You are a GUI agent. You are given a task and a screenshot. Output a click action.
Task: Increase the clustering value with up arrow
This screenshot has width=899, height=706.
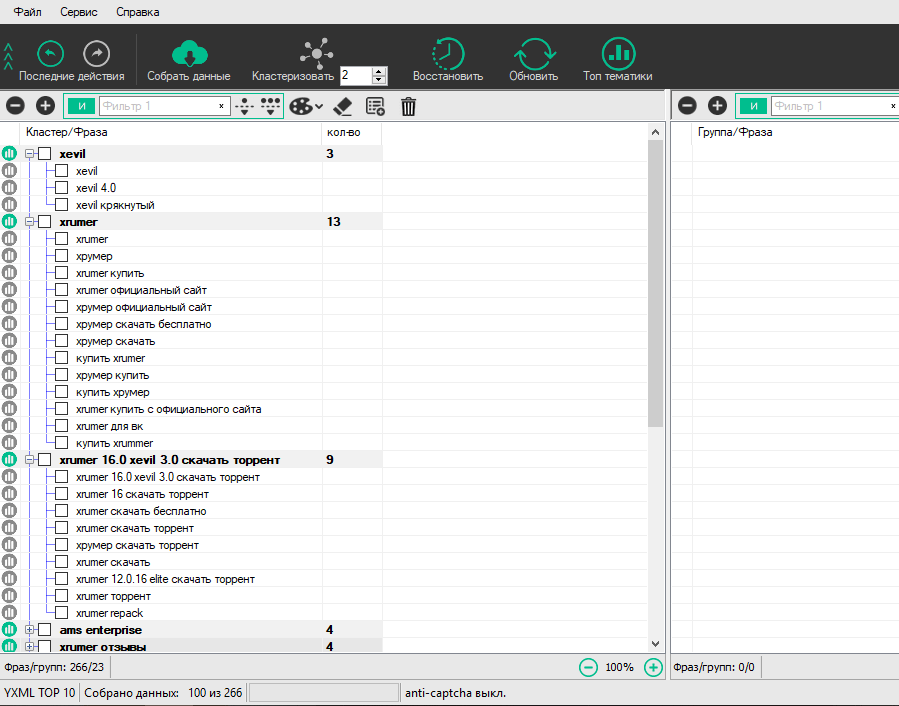[378, 72]
